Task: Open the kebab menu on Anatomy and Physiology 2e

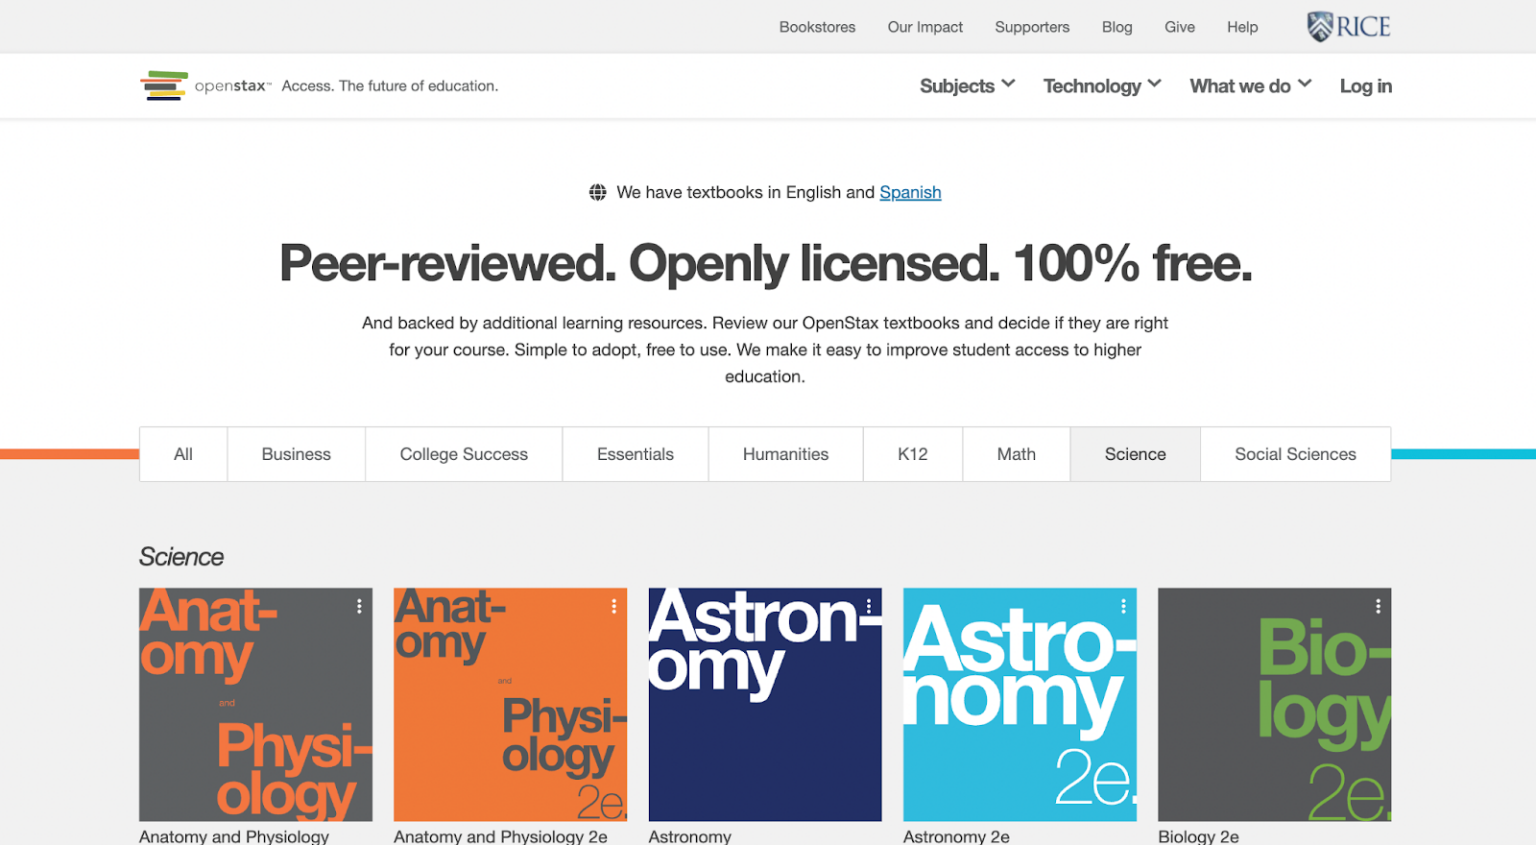Action: 616,605
